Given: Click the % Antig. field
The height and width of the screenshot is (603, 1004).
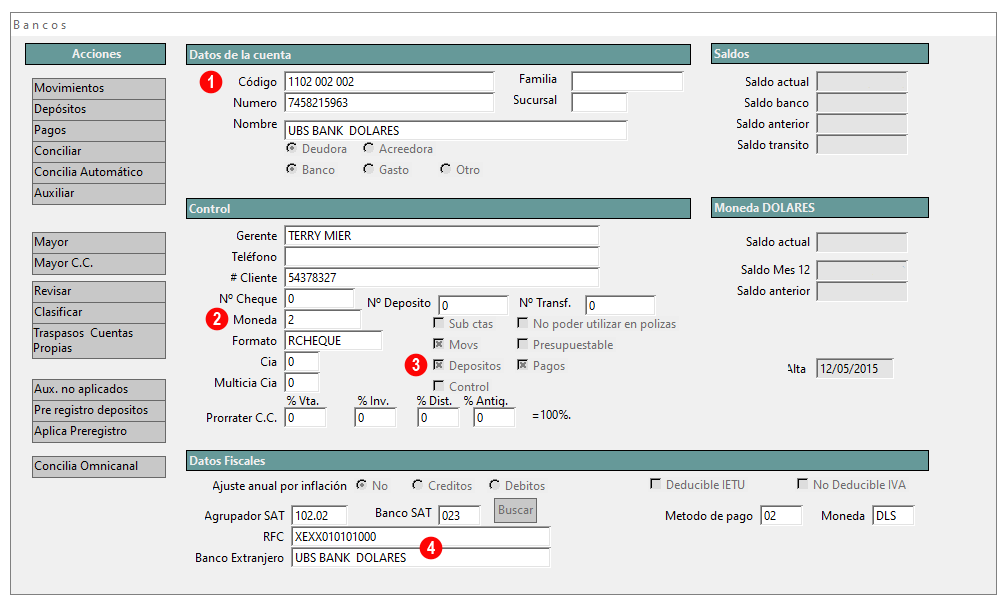Looking at the screenshot, I should 494,417.
